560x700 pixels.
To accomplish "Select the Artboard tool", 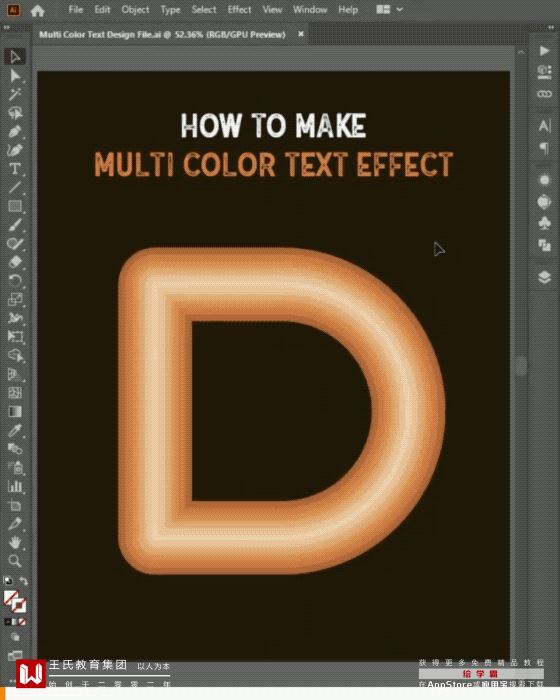I will tap(15, 505).
